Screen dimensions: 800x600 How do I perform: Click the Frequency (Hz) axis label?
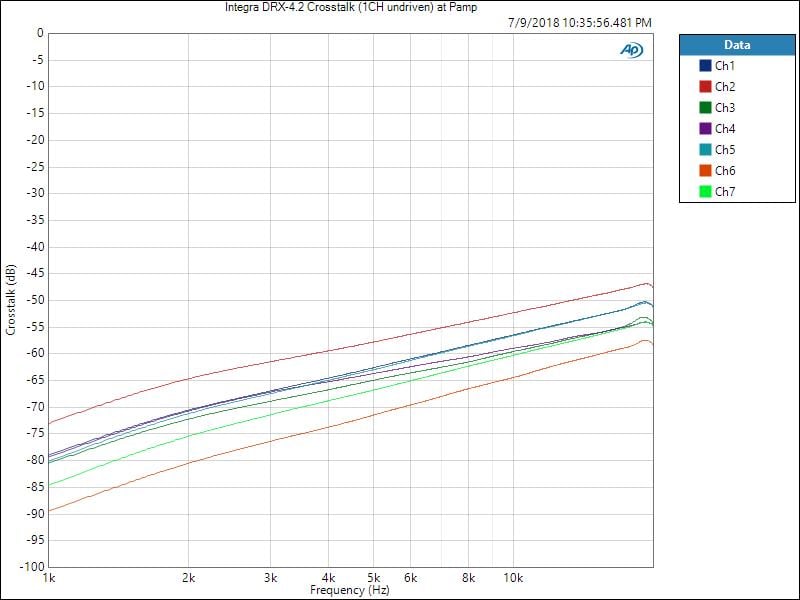[x=350, y=591]
